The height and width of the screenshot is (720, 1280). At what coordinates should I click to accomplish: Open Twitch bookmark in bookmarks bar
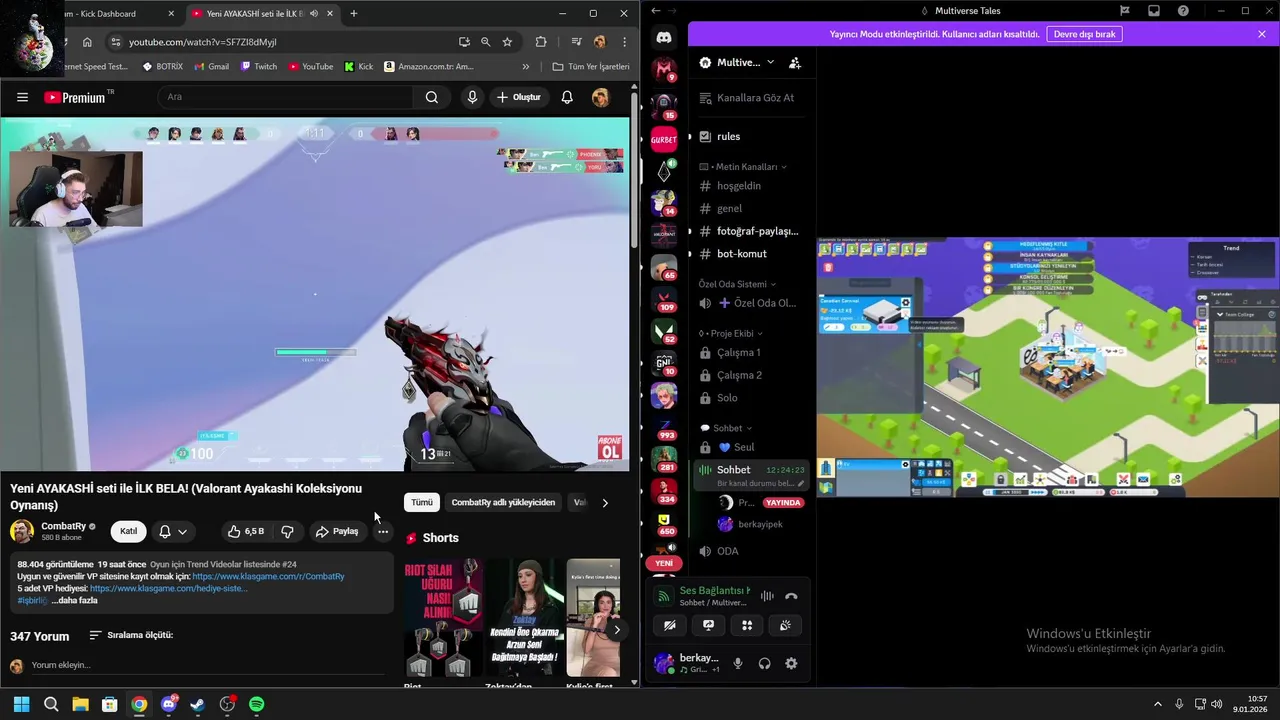click(258, 67)
